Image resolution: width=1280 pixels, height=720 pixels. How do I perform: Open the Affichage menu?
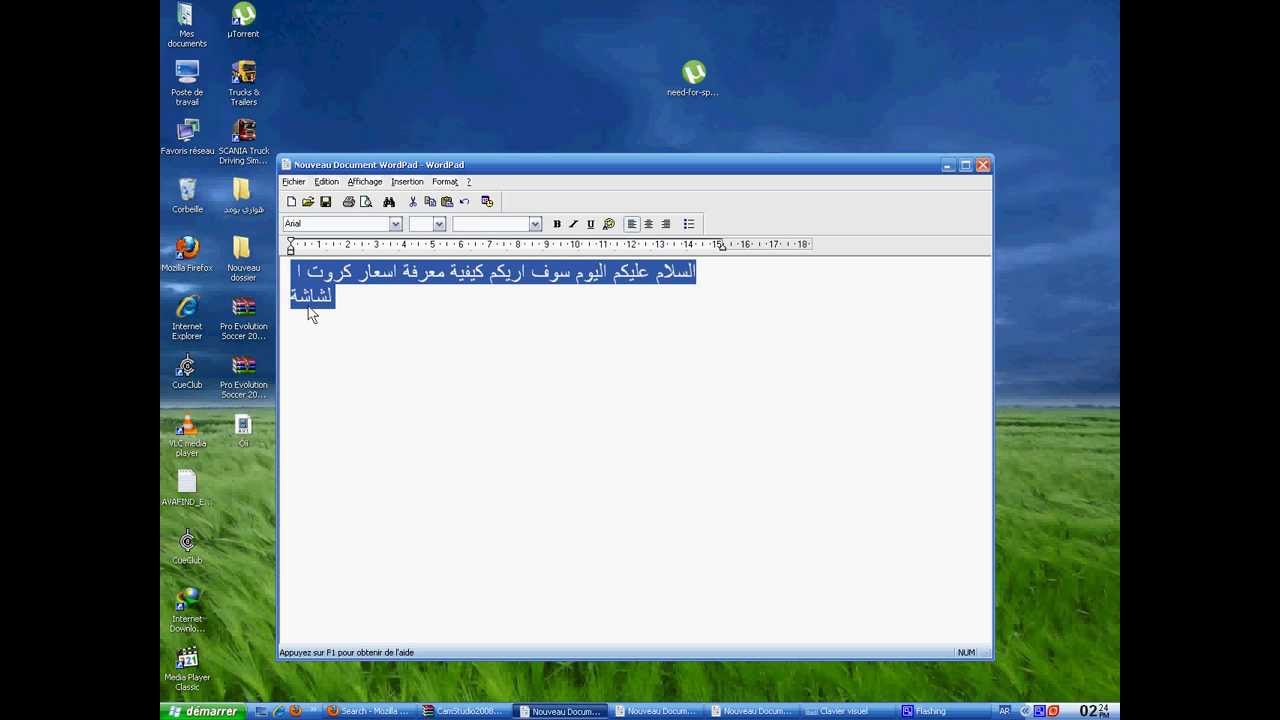364,182
